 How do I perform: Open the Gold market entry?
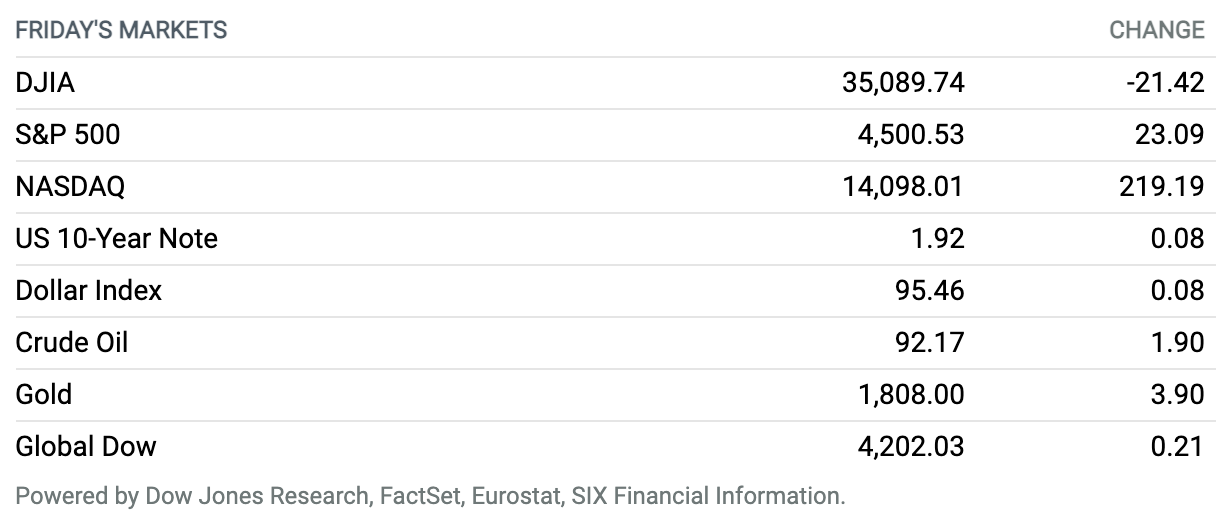click(44, 394)
